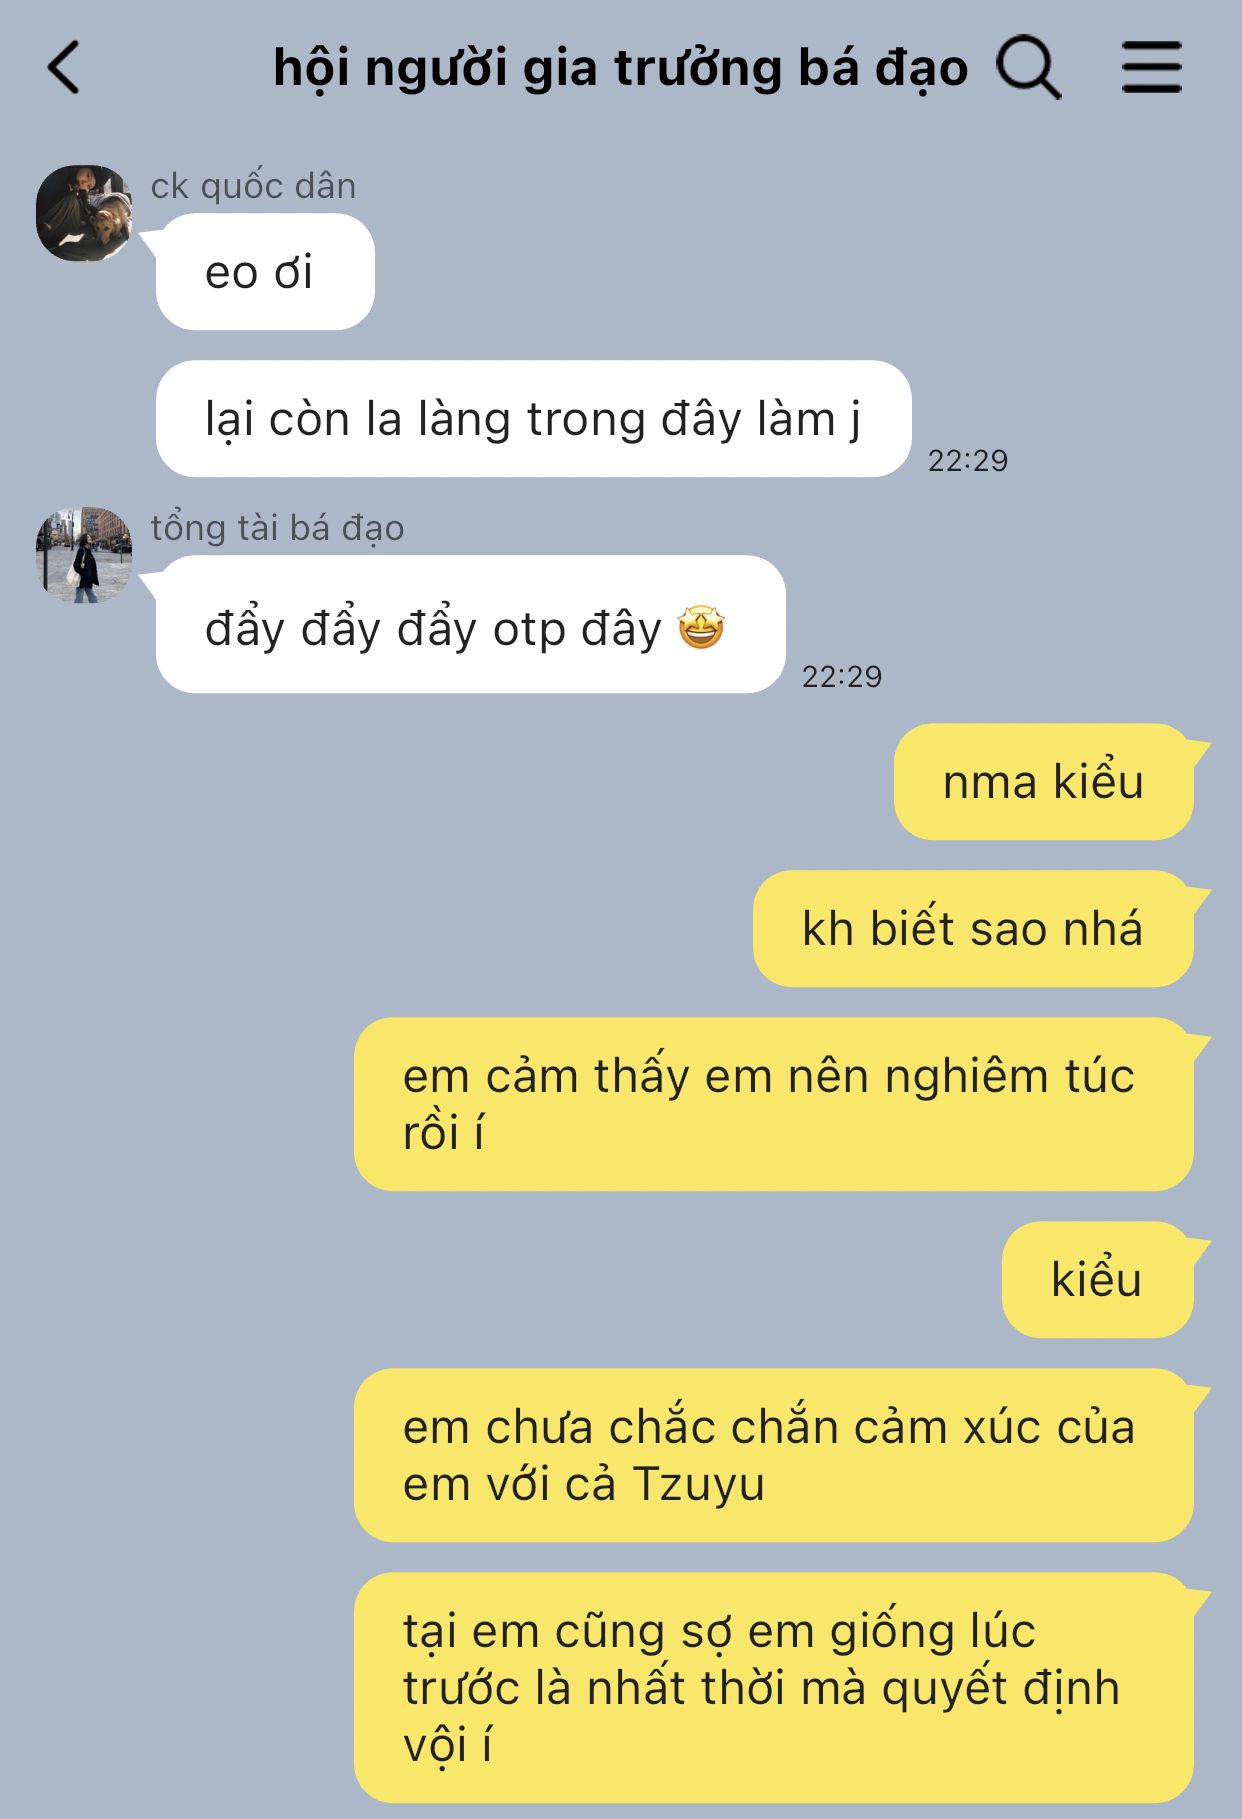1242x1819 pixels.
Task: Tap the back arrow icon
Action: [x=63, y=68]
